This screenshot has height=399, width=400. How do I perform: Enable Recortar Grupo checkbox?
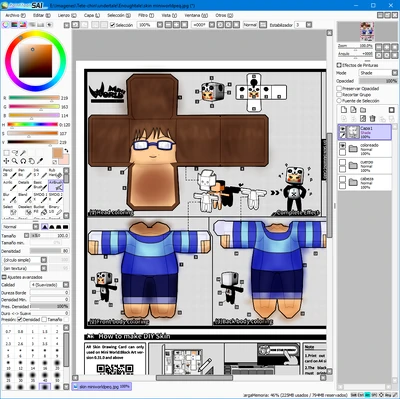click(339, 95)
